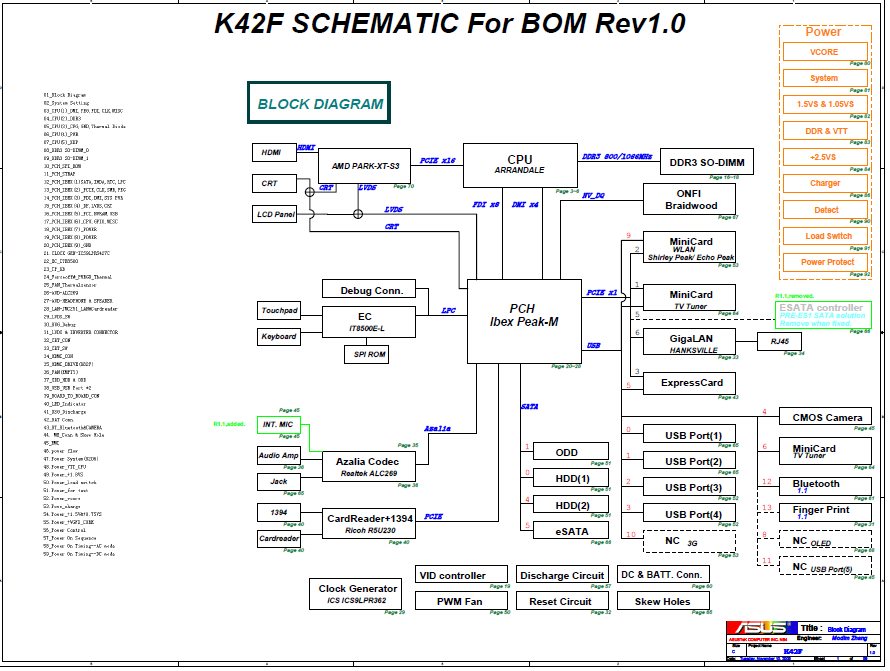Click the 'Discharge Circuit' block
Viewport: 890px width, 671px height.
point(562,574)
